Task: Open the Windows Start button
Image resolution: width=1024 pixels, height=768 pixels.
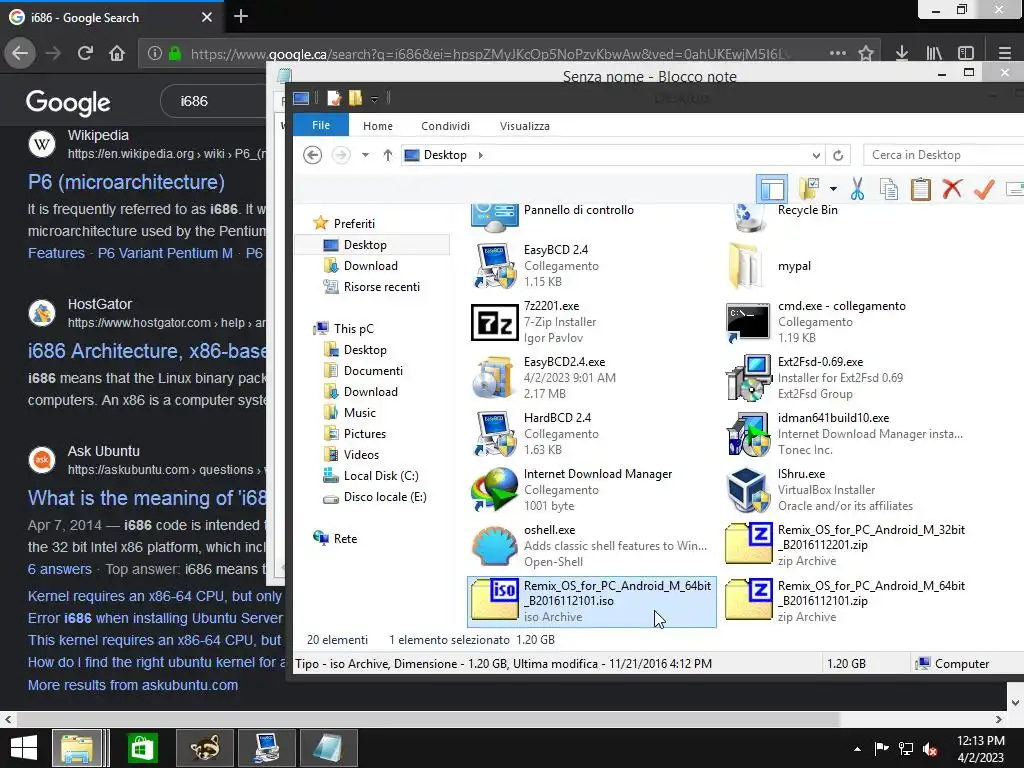Action: coord(24,748)
